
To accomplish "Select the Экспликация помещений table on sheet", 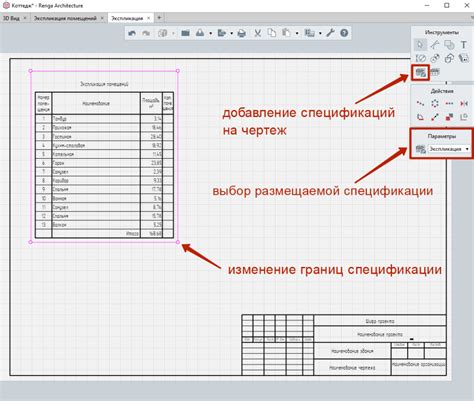I will (104, 156).
